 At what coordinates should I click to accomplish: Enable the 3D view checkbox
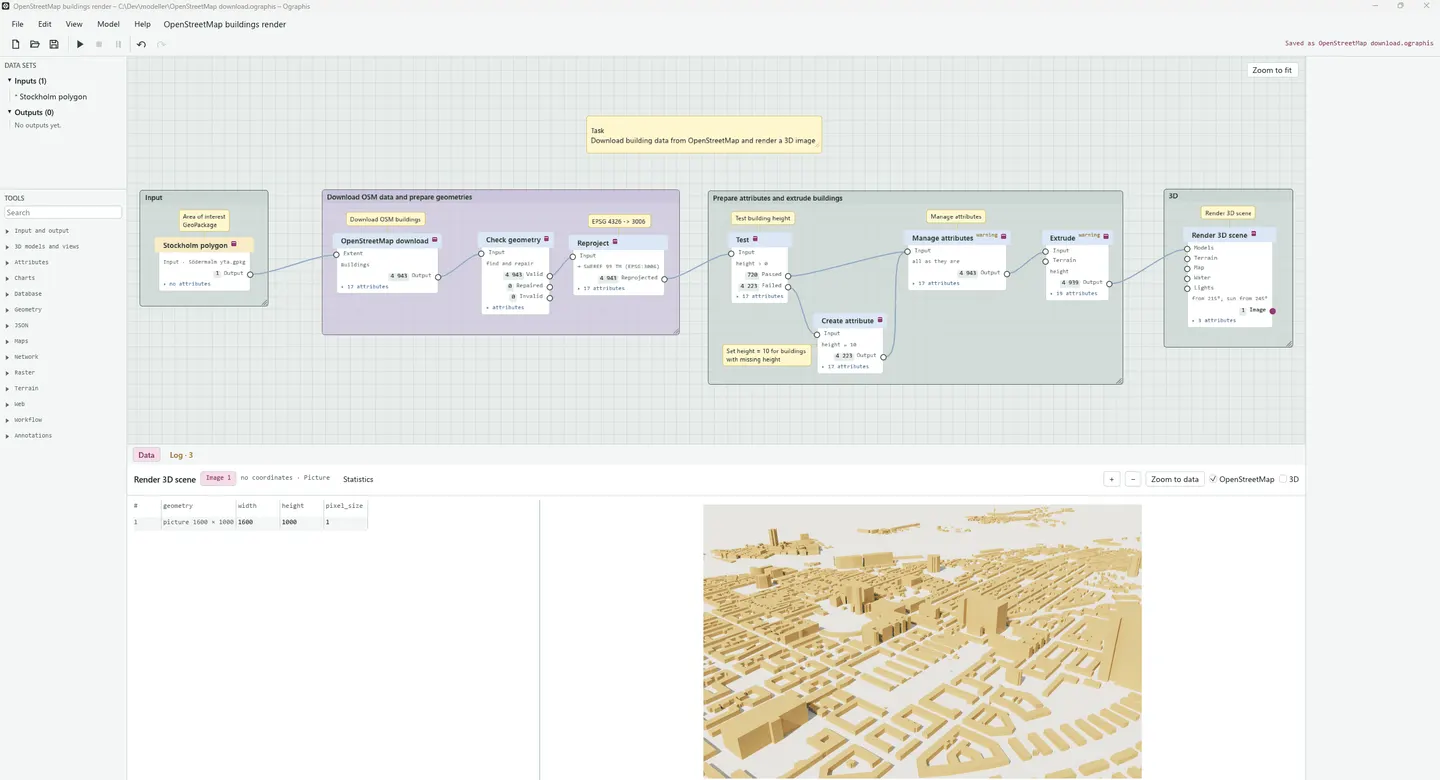(x=1284, y=479)
